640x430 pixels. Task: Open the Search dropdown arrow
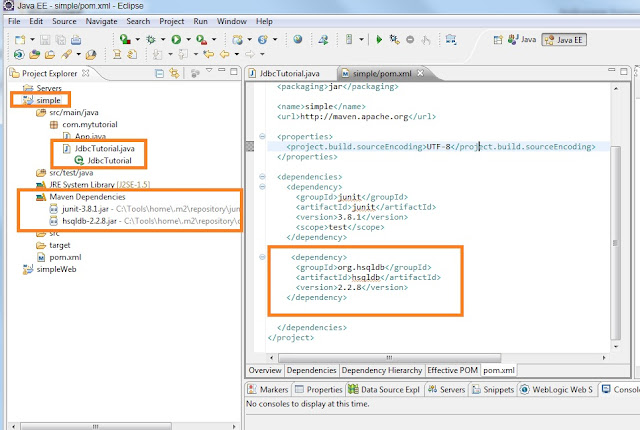(x=78, y=54)
